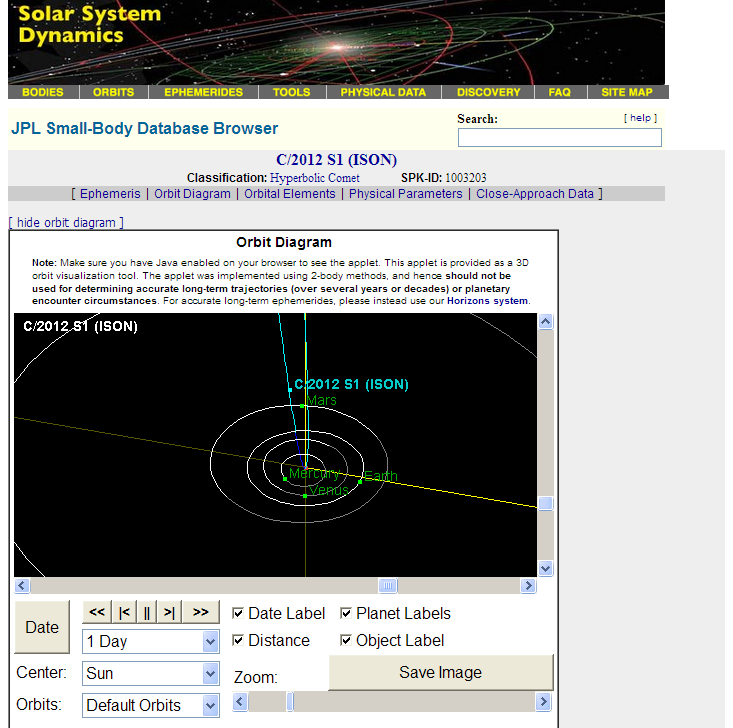
Task: Step back one frame with |< button
Action: (x=123, y=612)
